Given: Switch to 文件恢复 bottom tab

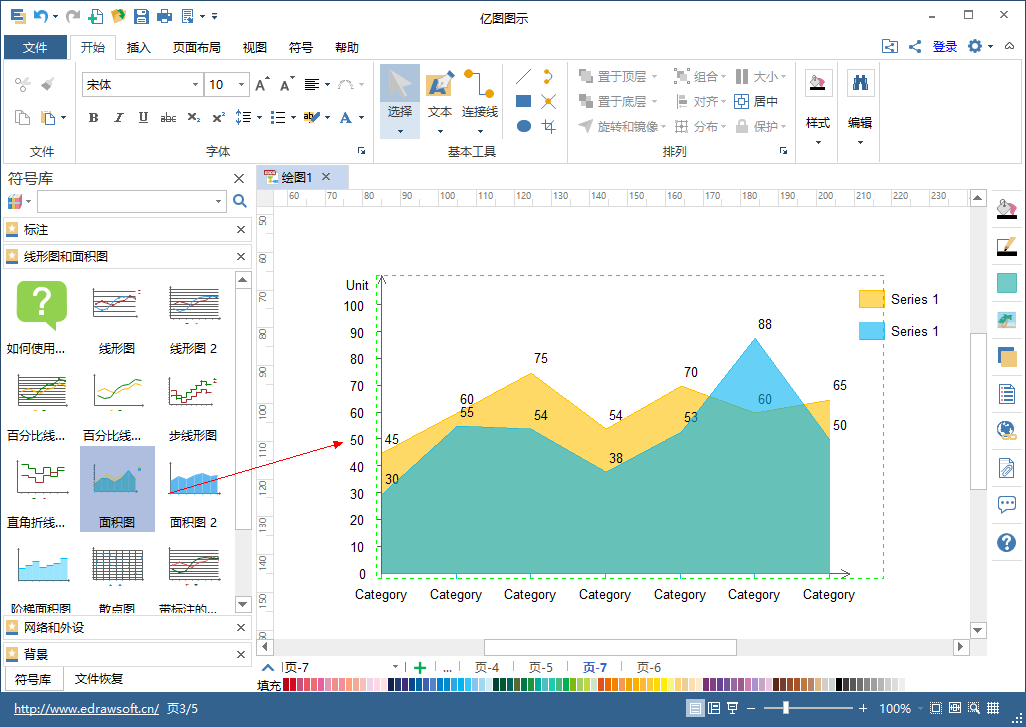Looking at the screenshot, I should point(98,679).
